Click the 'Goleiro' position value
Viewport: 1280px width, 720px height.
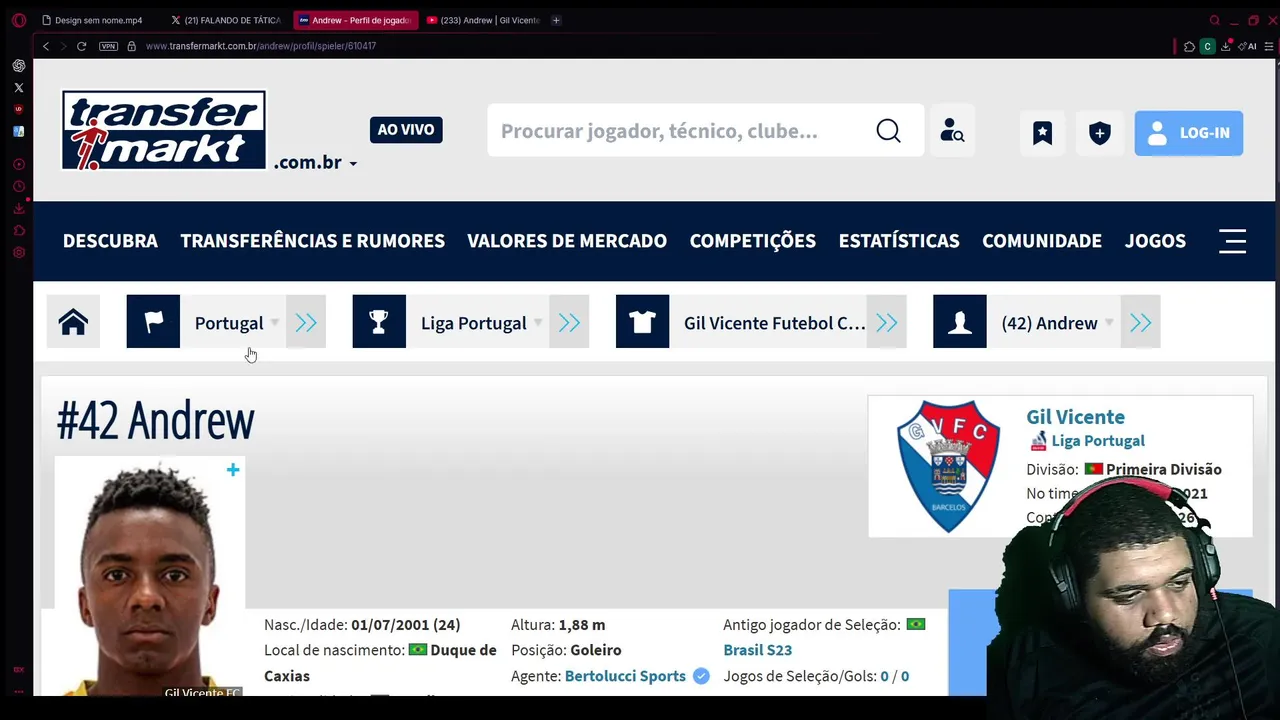pyautogui.click(x=596, y=650)
